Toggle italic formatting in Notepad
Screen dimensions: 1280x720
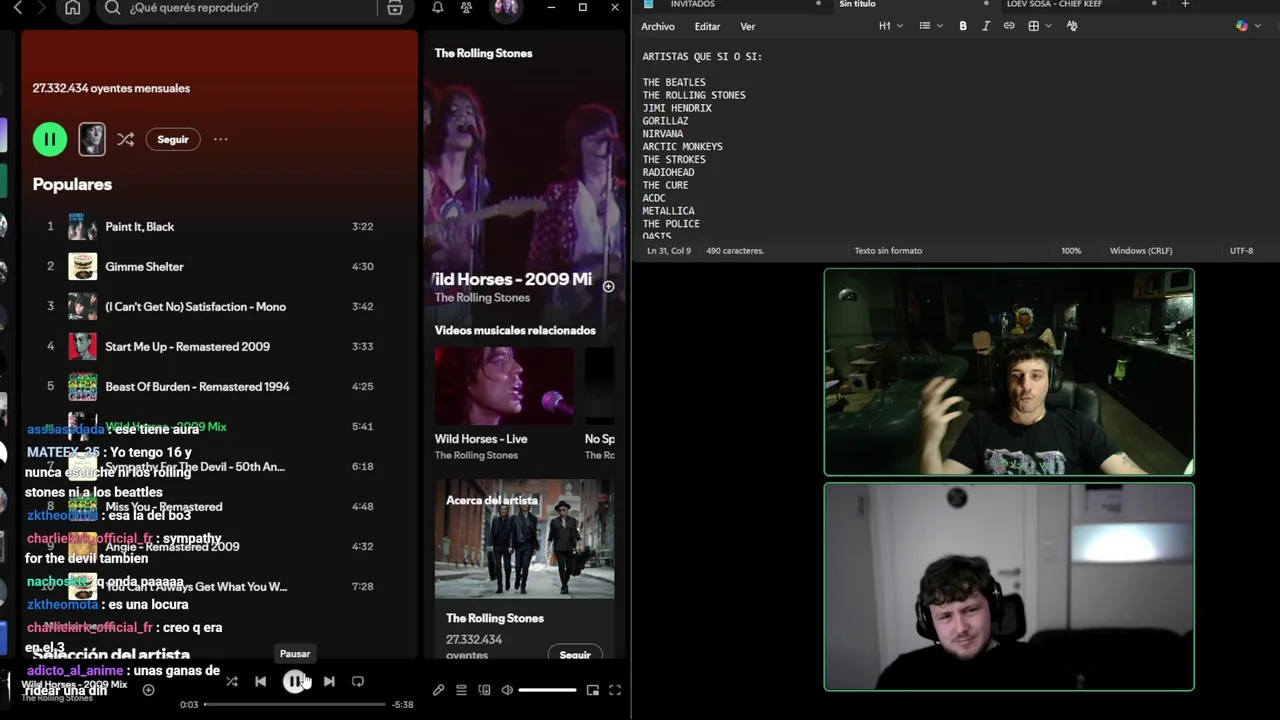click(x=986, y=26)
